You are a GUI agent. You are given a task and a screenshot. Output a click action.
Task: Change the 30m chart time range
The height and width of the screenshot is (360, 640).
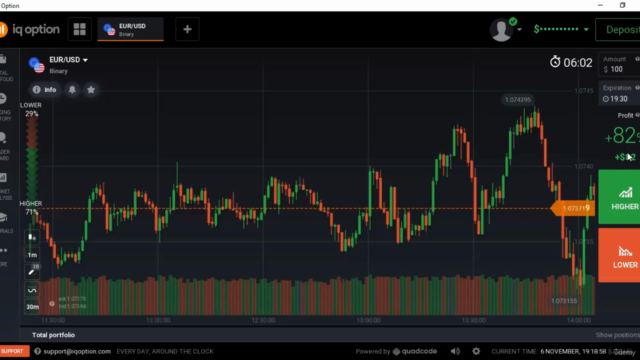point(32,307)
